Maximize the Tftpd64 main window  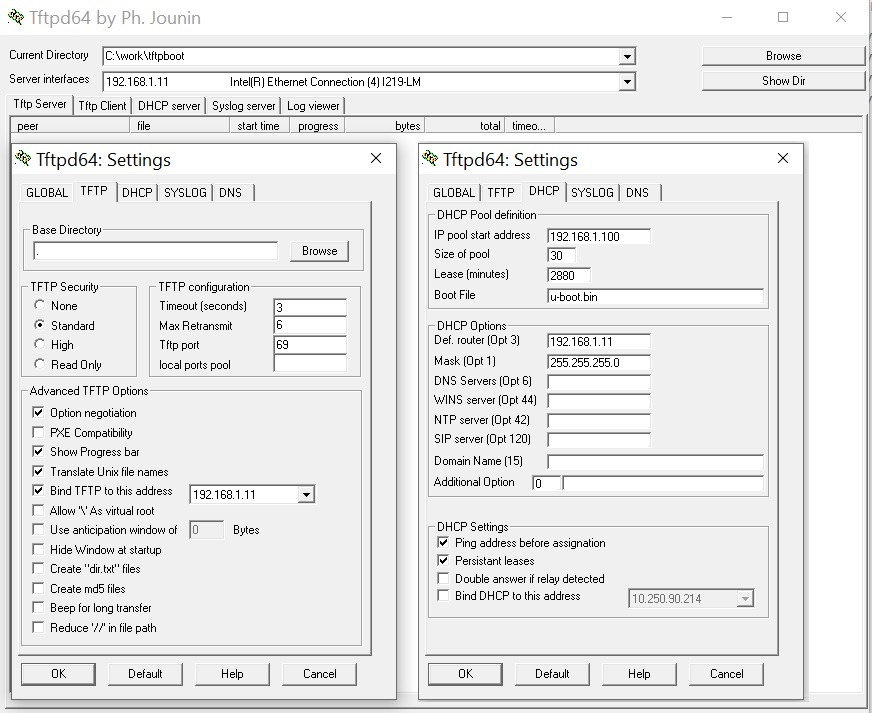tap(783, 17)
